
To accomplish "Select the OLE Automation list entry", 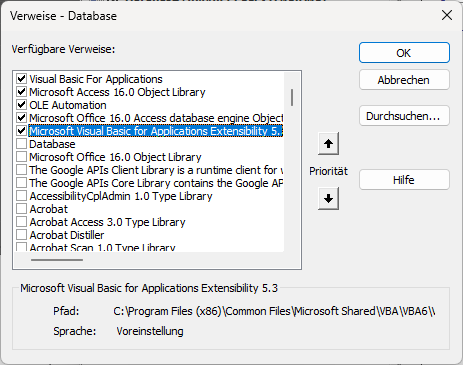I will pos(68,105).
